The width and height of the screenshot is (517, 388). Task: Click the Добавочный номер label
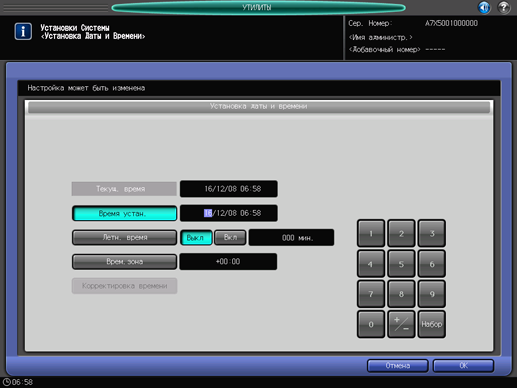click(x=384, y=50)
